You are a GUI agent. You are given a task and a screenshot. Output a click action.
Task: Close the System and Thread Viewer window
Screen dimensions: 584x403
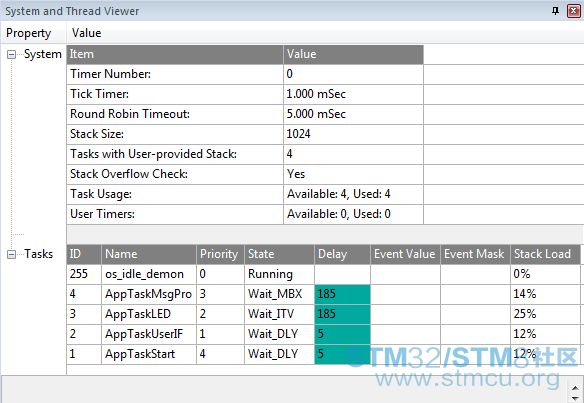coord(574,11)
